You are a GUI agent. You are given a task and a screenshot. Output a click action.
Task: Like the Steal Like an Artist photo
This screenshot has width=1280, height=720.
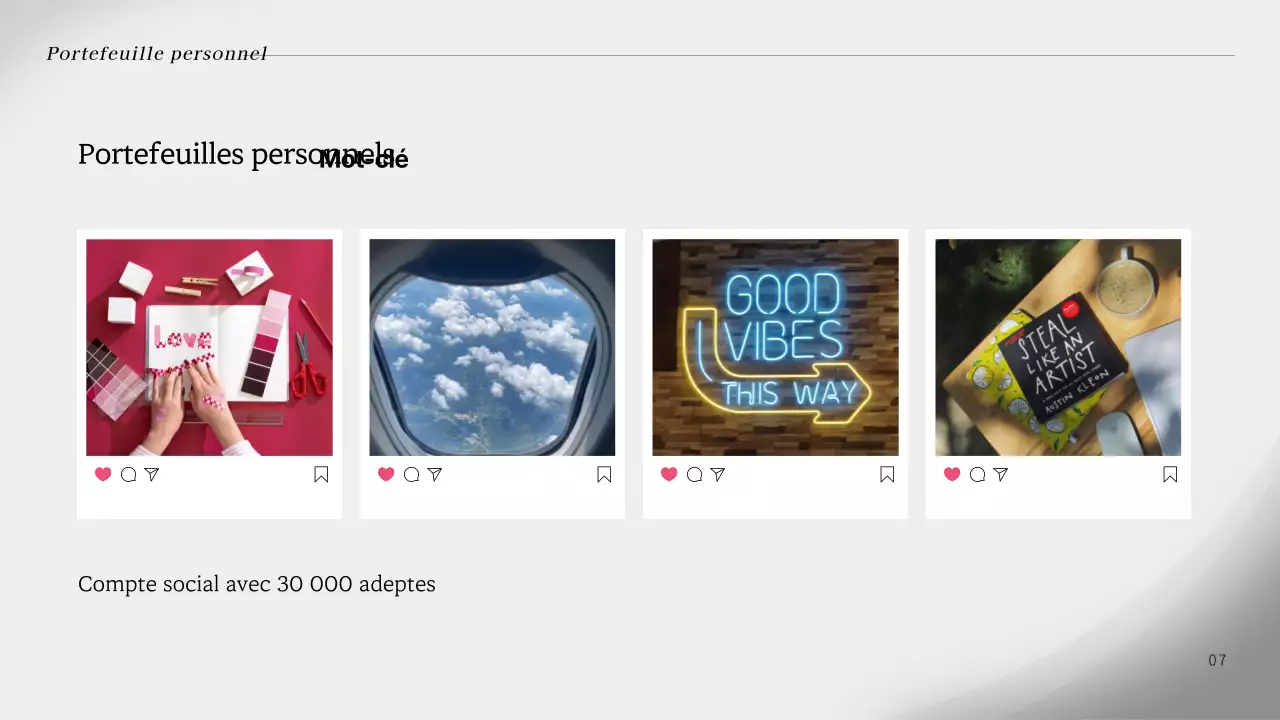tap(952, 474)
